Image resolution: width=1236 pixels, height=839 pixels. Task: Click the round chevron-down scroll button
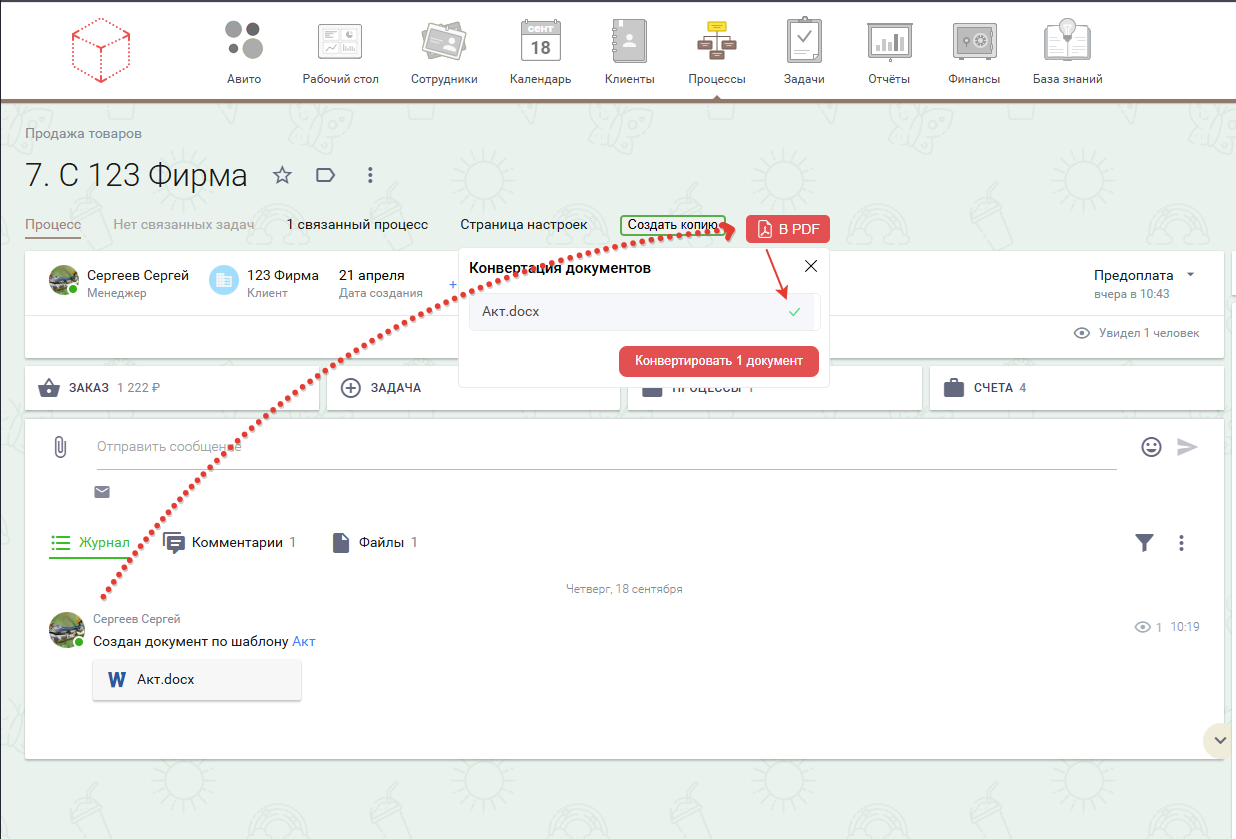pyautogui.click(x=1218, y=740)
